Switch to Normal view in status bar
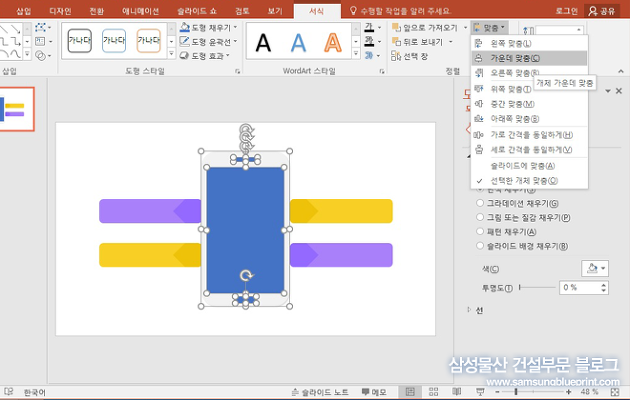This screenshot has height=400, width=630. (410, 392)
